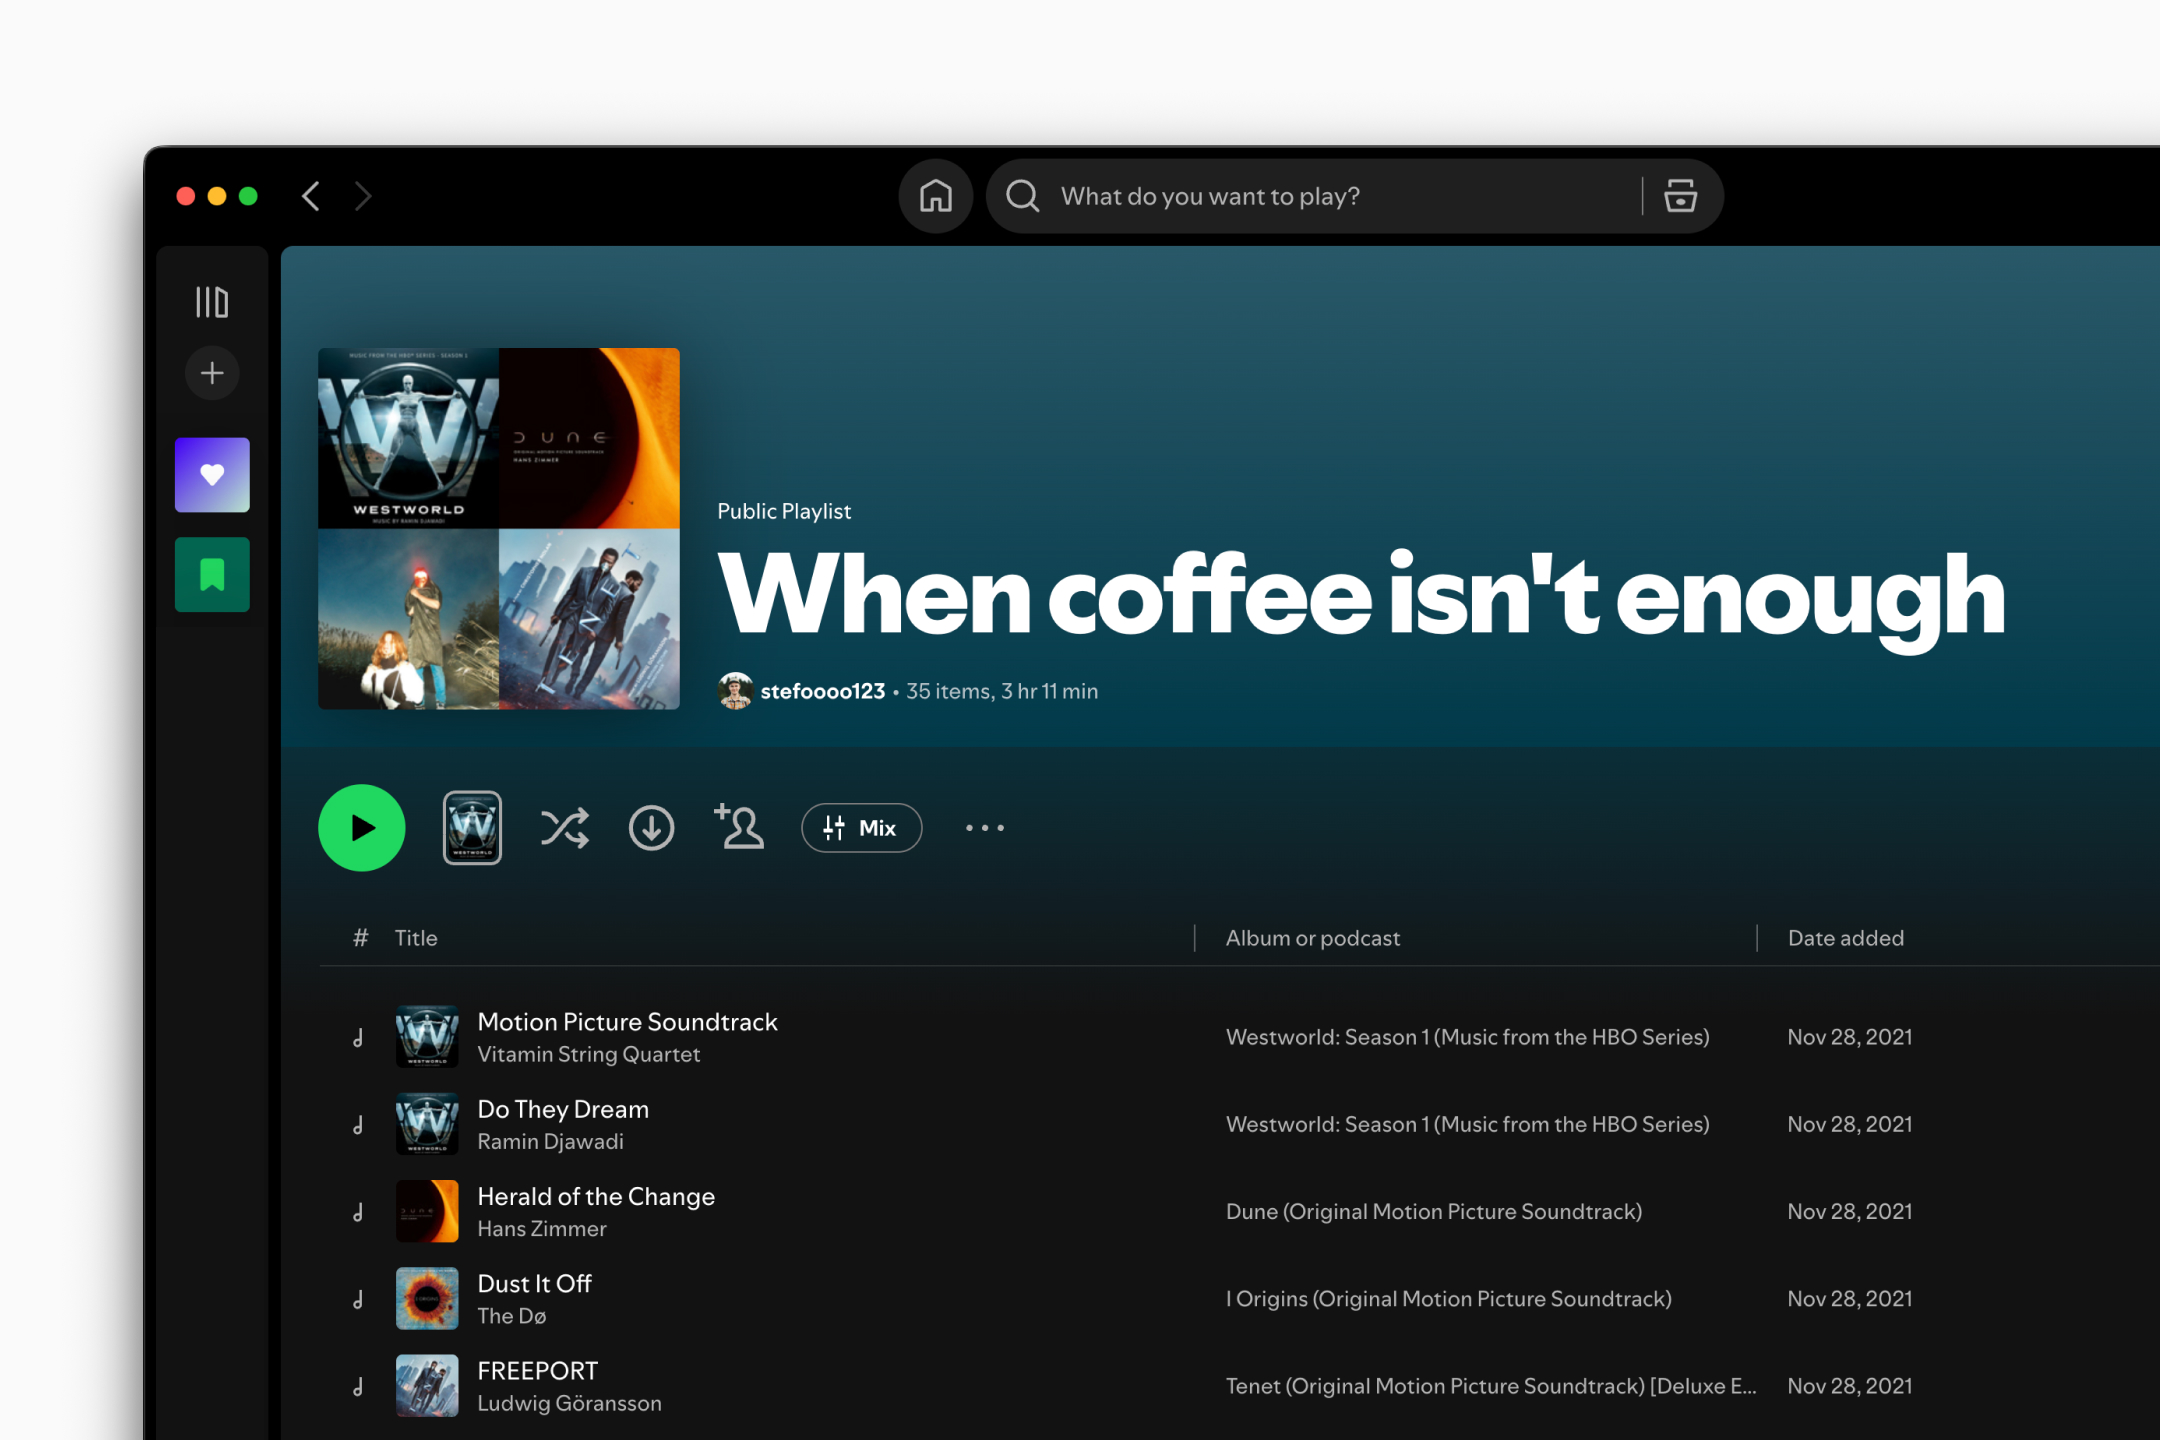Sort tracks by the Date added column
Viewport: 2160px width, 1440px height.
[x=1845, y=938]
